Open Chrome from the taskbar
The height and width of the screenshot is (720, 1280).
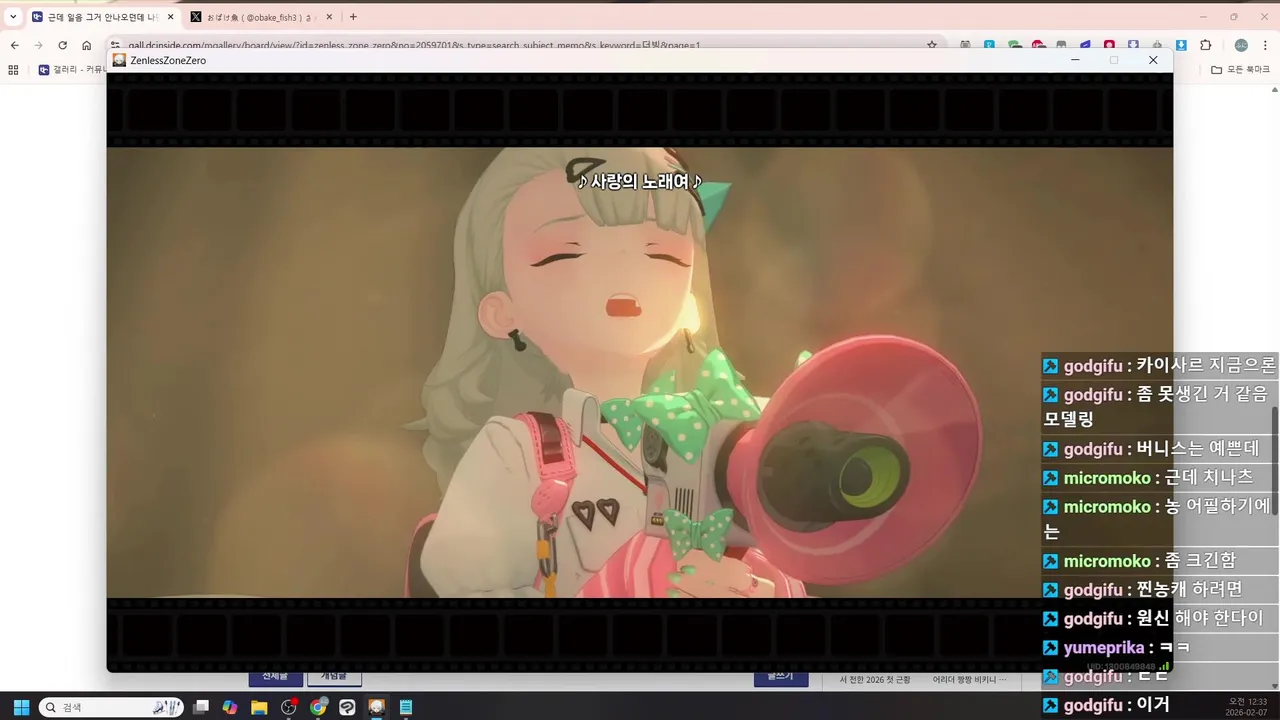pyautogui.click(x=318, y=707)
